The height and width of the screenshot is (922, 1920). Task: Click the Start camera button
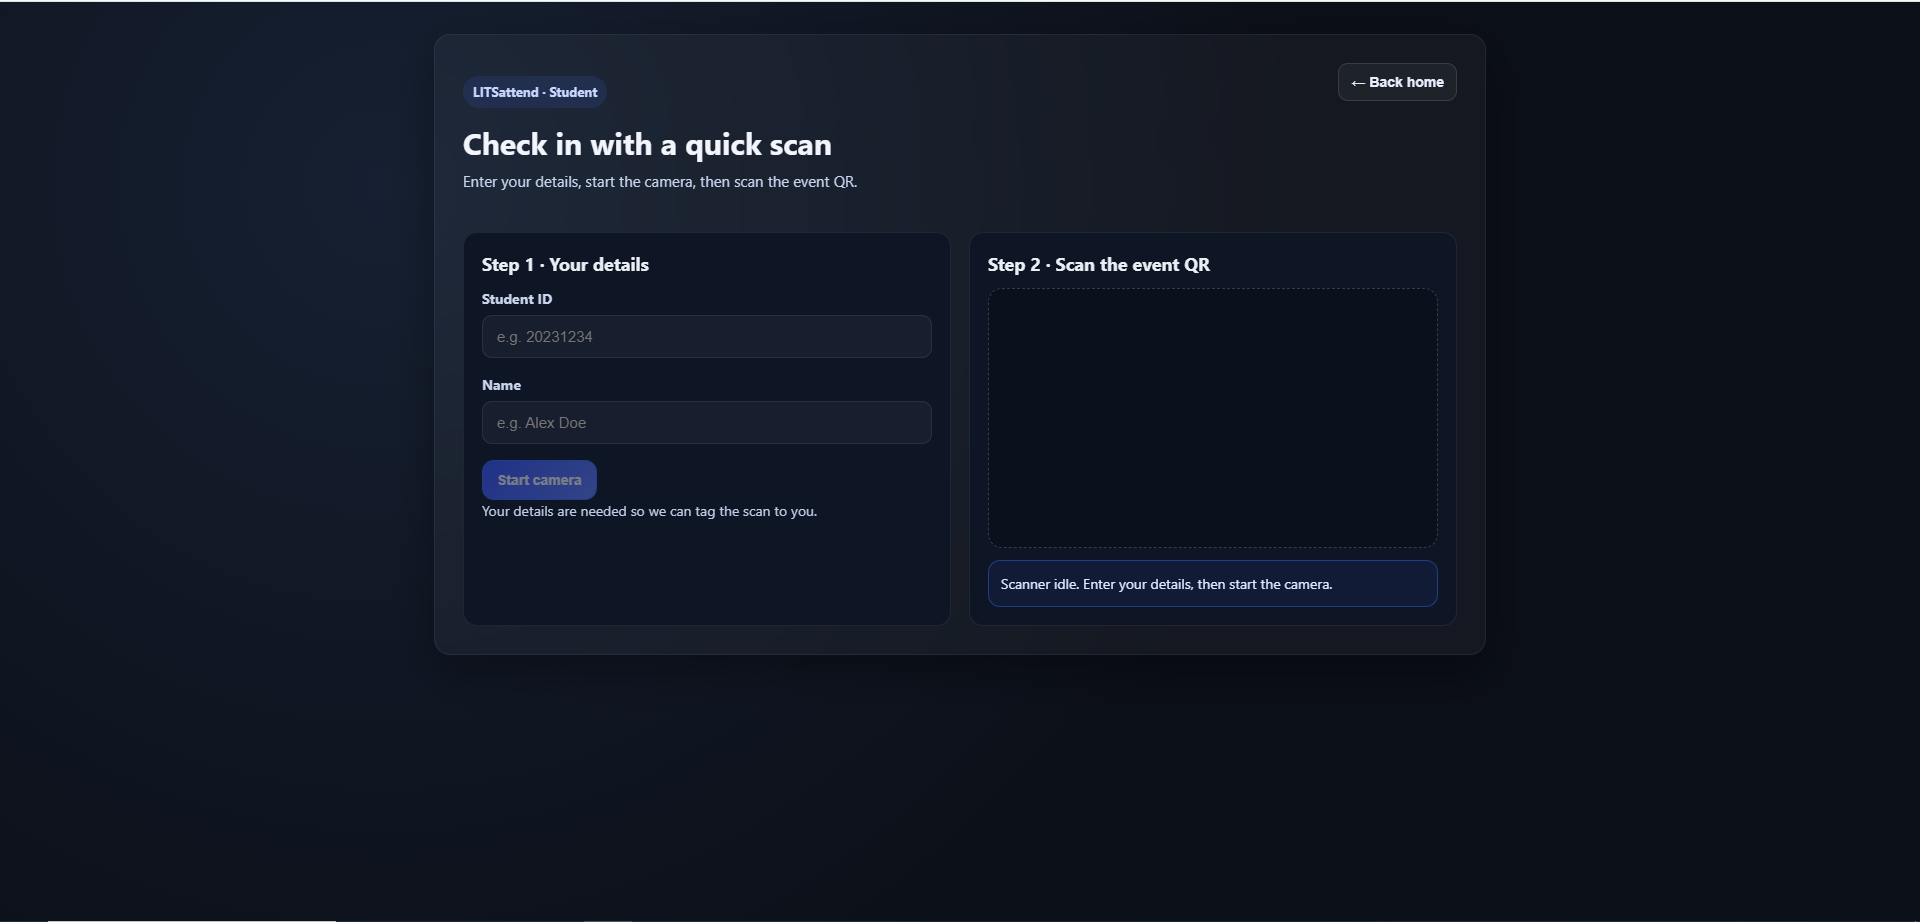click(539, 479)
